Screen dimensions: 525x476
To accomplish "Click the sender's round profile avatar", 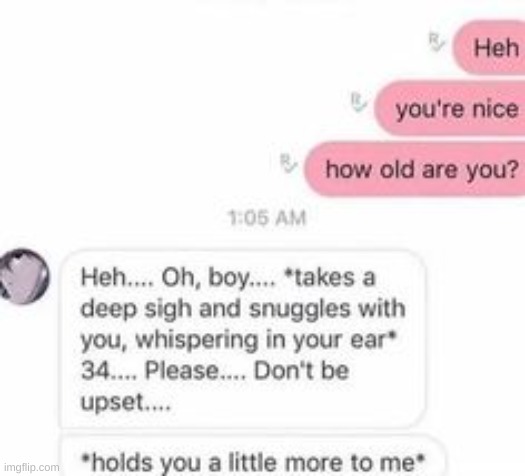I will point(24,276).
